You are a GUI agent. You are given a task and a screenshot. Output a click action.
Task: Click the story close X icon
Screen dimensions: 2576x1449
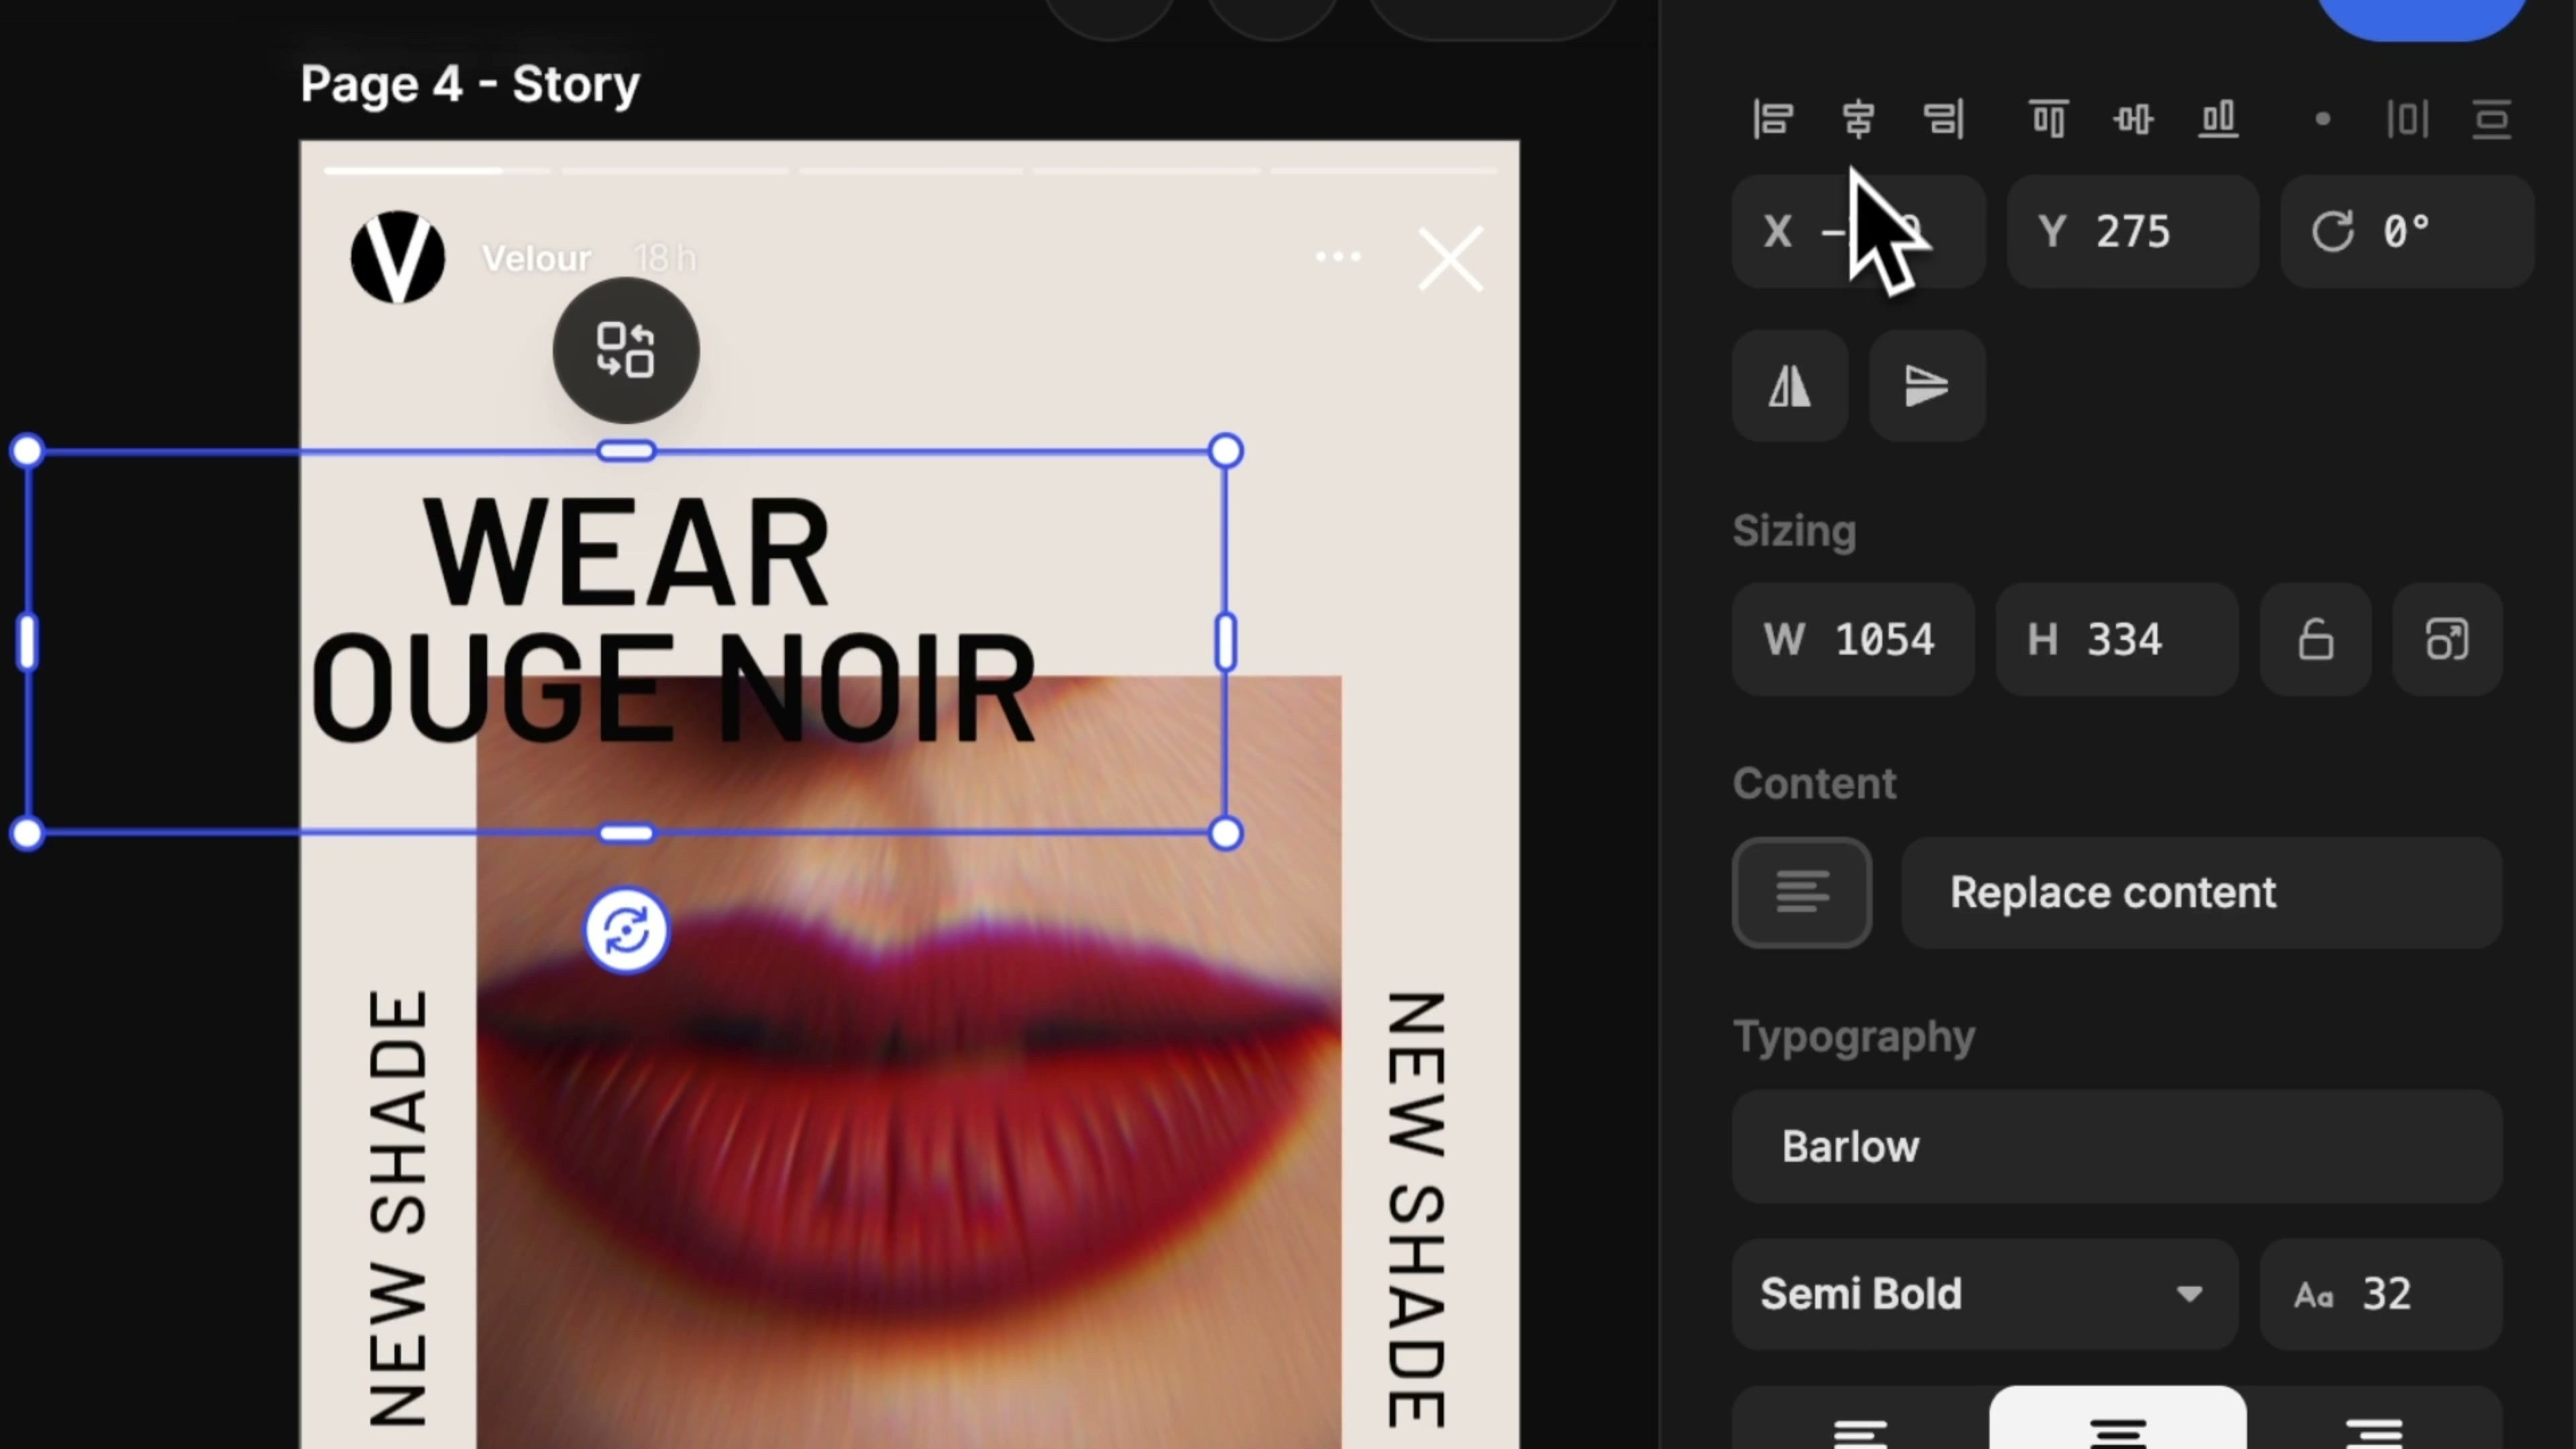click(x=1450, y=260)
